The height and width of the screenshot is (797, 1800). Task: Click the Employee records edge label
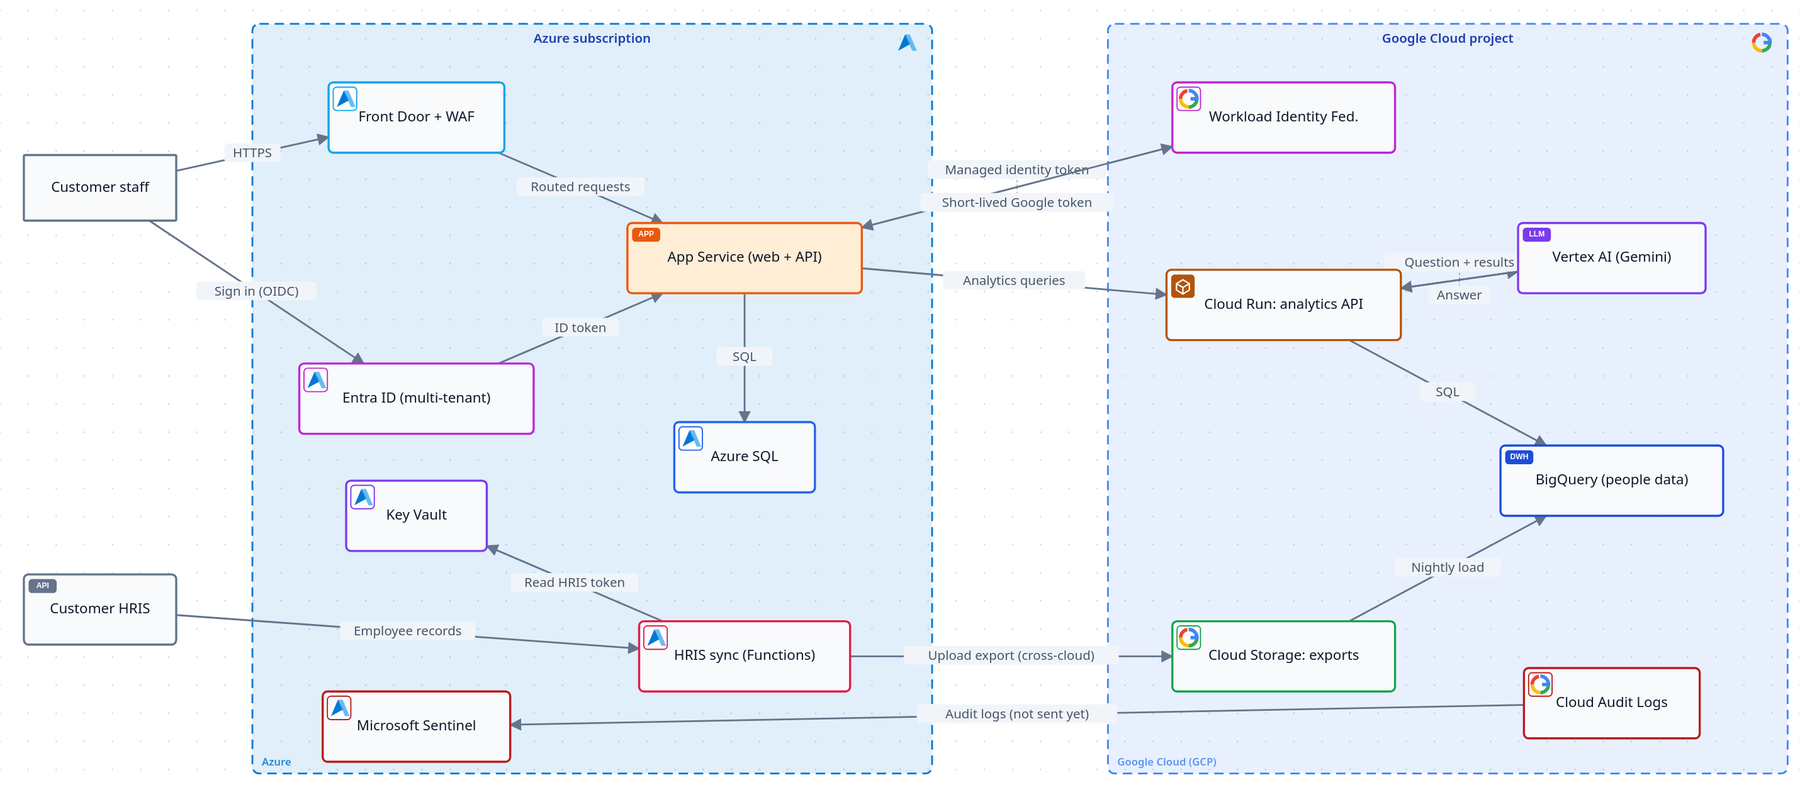(407, 631)
